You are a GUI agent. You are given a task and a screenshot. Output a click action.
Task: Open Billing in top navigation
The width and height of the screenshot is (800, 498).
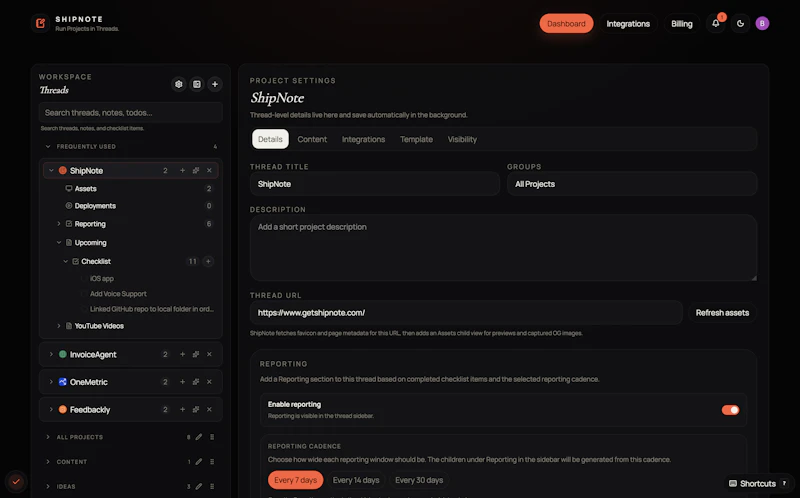point(682,23)
